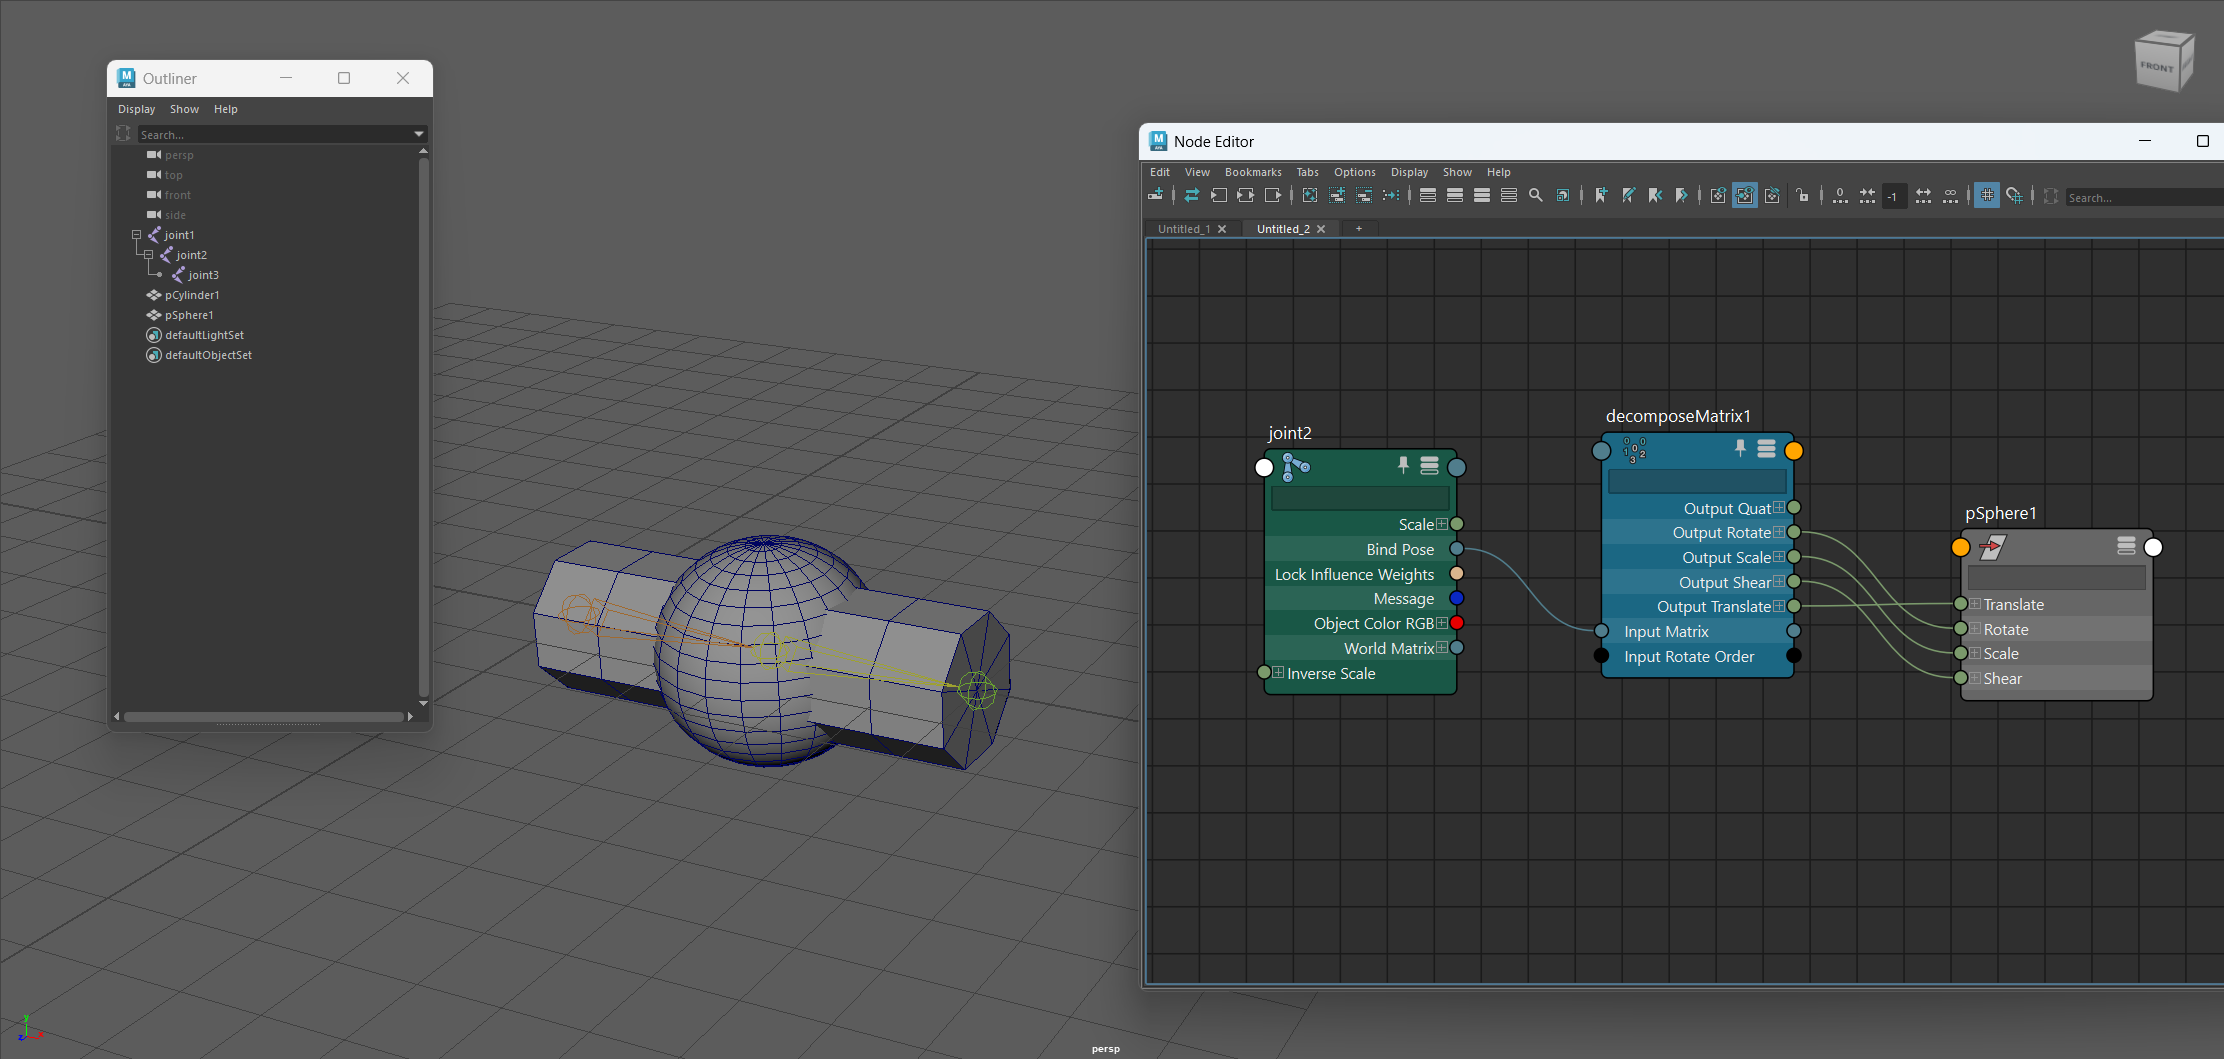Toggle grid visibility in Node Editor toolbar
This screenshot has height=1059, width=2224.
[1987, 196]
